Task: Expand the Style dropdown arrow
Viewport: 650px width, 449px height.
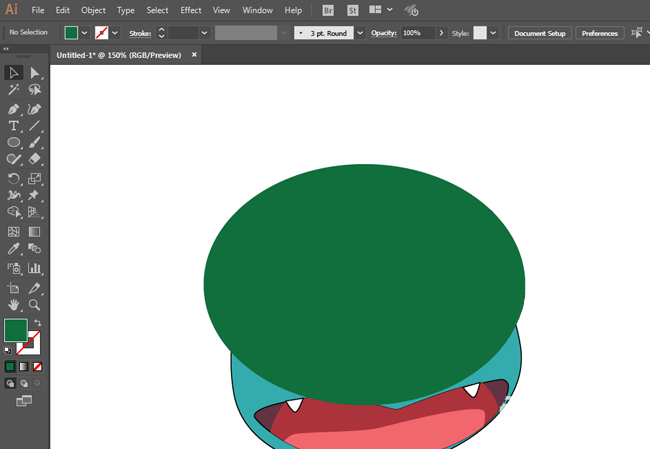Action: 493,33
